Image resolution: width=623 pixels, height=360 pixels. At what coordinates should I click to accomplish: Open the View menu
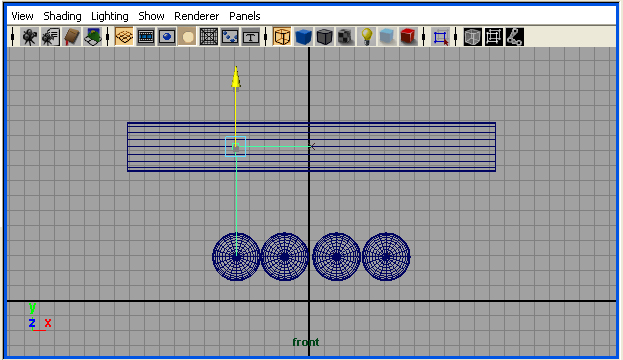[x=22, y=16]
